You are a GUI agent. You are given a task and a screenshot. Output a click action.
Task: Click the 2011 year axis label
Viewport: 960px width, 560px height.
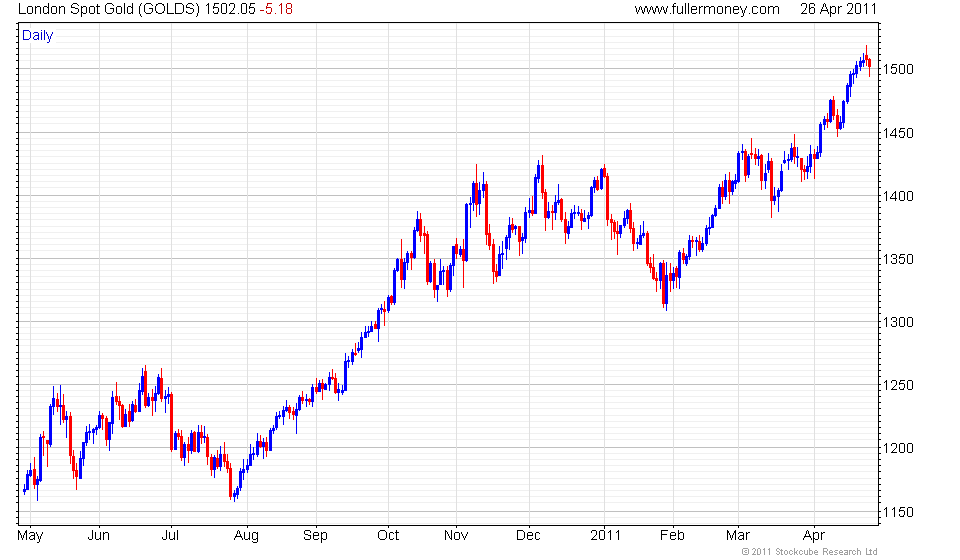click(x=606, y=536)
